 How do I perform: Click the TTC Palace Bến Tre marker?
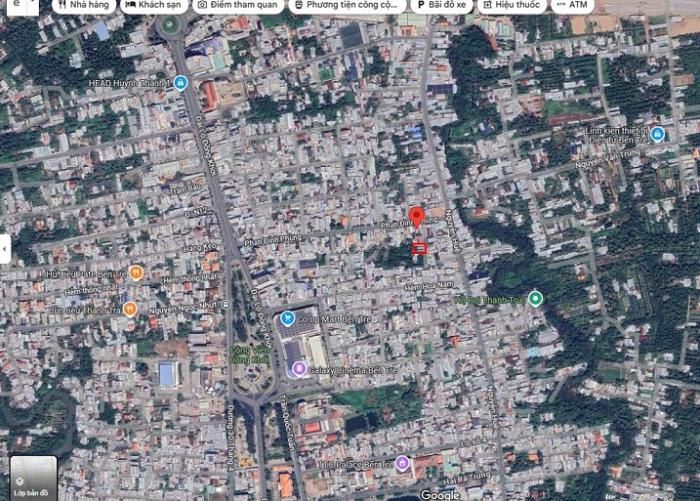click(402, 462)
